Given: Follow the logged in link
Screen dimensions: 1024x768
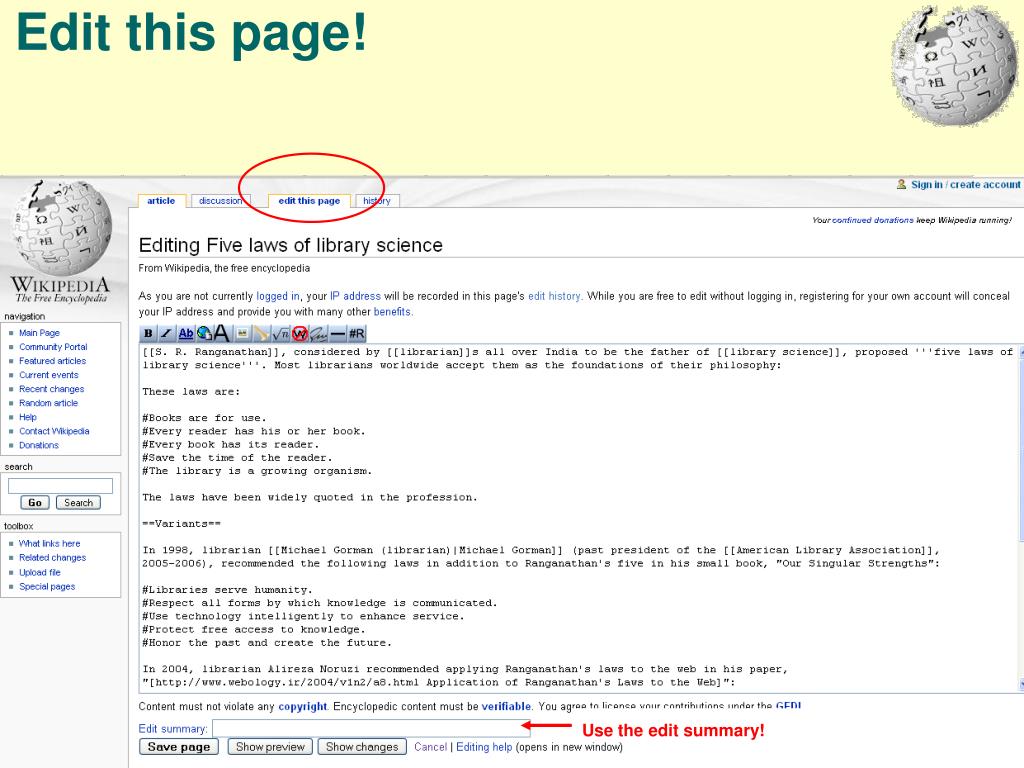Looking at the screenshot, I should (x=278, y=296).
